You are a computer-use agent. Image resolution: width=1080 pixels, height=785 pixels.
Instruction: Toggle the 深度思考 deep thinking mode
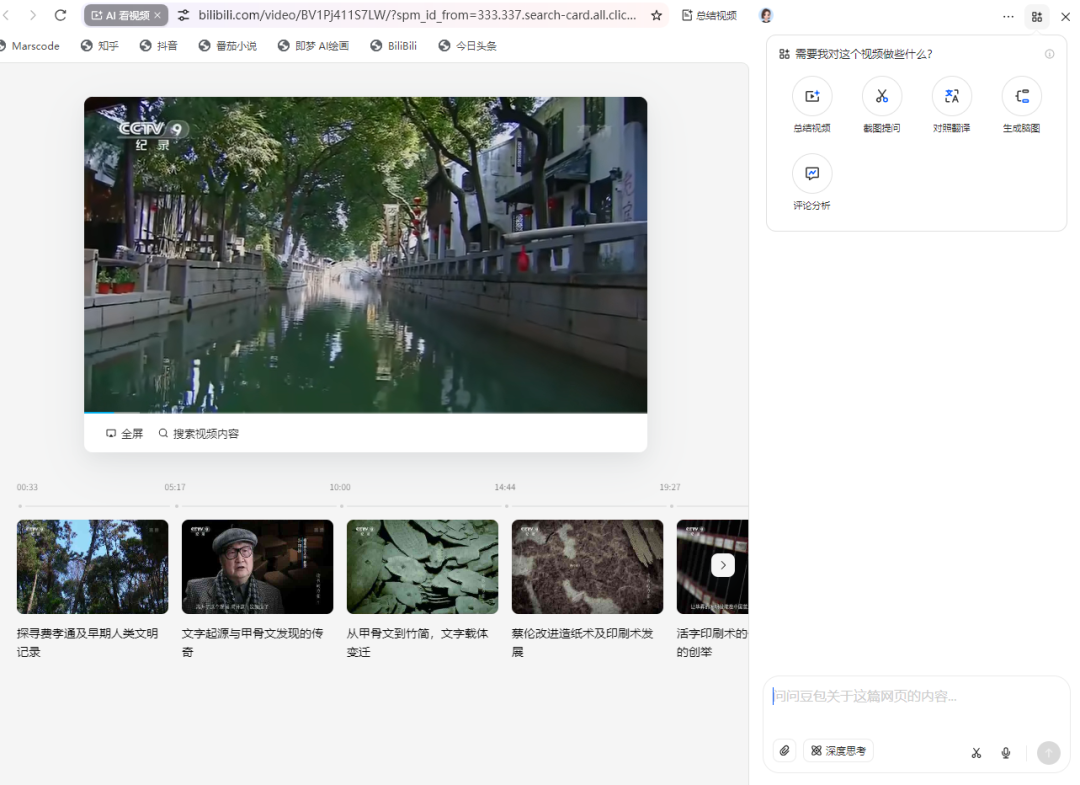[838, 751]
